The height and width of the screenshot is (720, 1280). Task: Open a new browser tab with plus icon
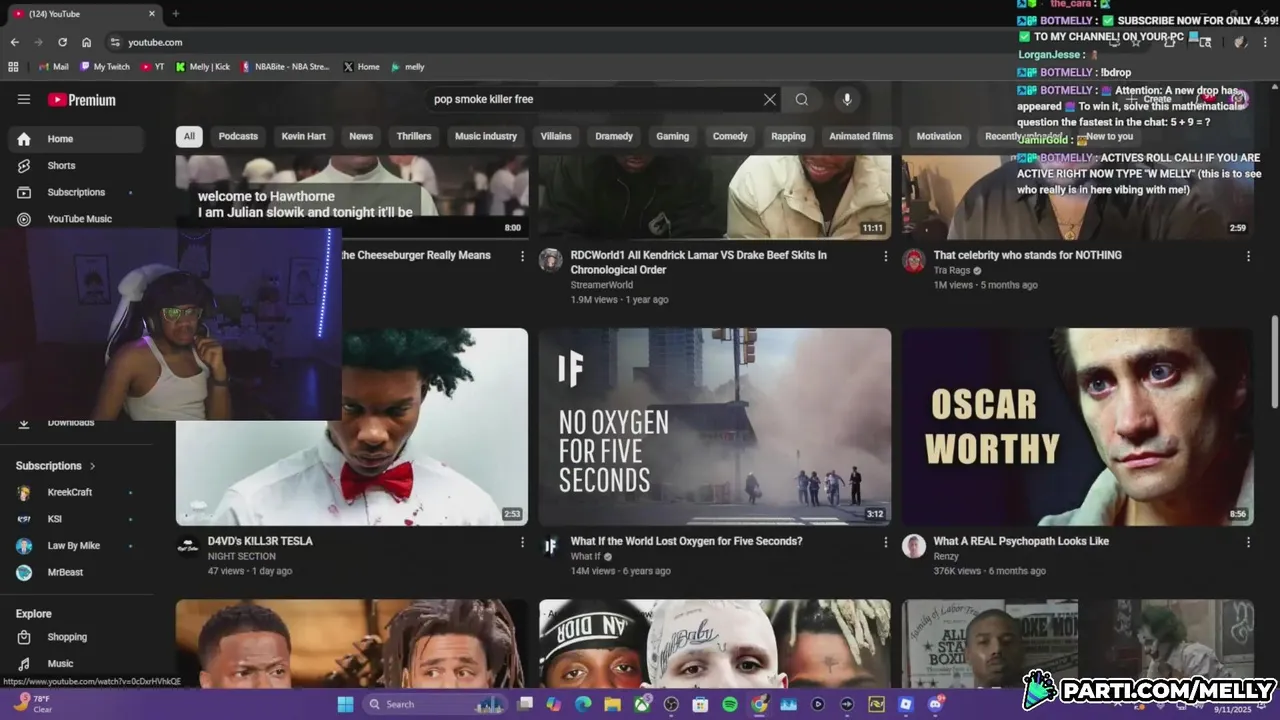[x=175, y=14]
